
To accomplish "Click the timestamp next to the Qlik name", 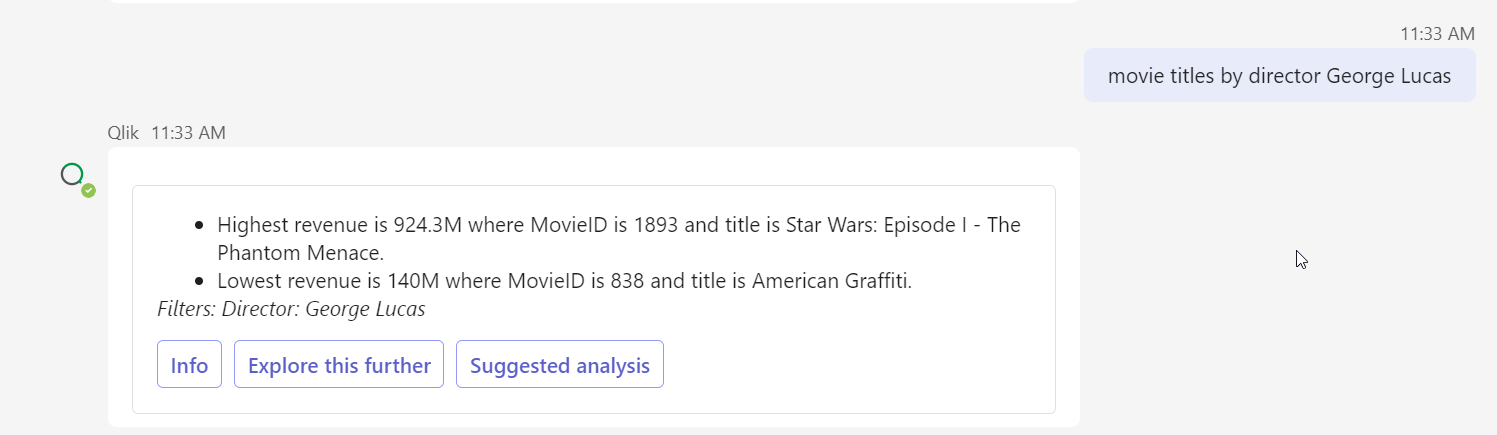I will 188,132.
